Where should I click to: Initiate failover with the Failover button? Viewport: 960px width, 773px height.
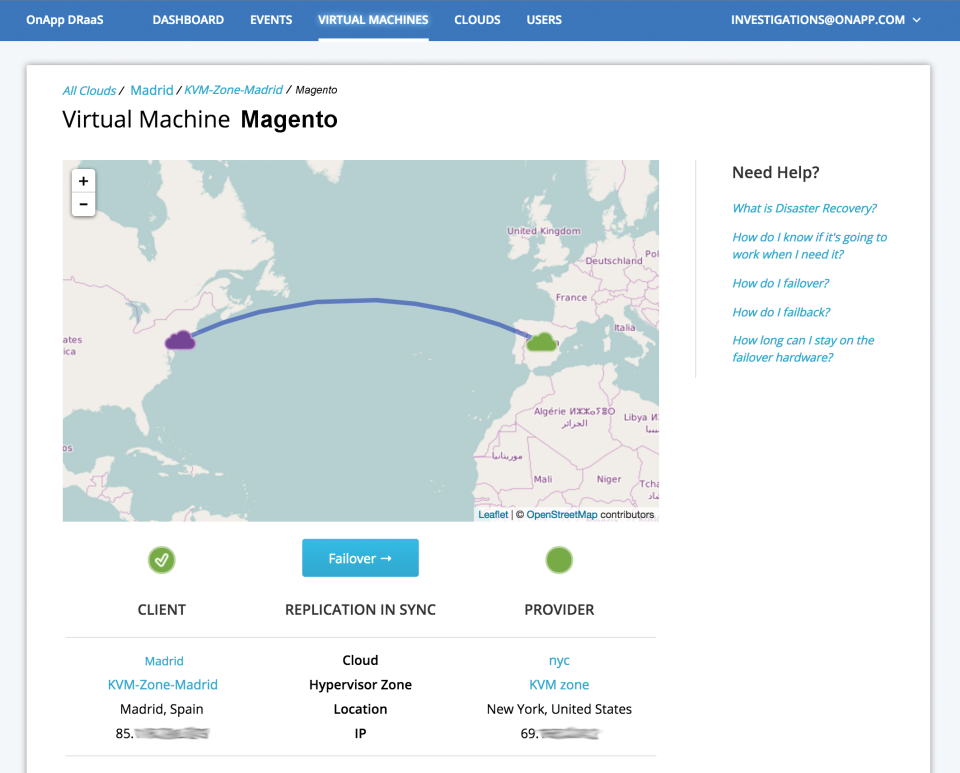[x=360, y=558]
